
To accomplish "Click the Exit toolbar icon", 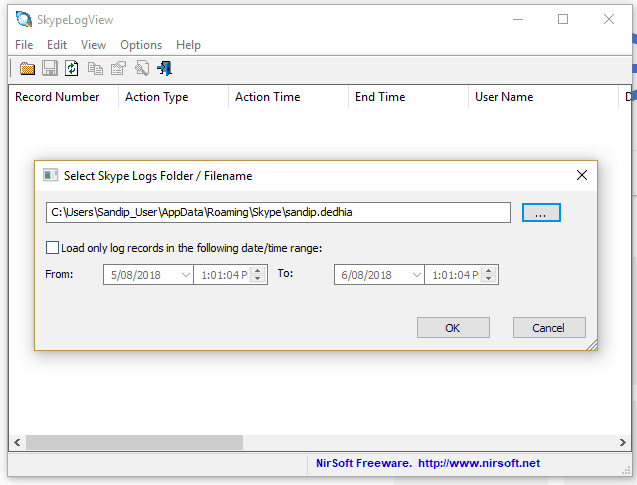I will [x=165, y=68].
